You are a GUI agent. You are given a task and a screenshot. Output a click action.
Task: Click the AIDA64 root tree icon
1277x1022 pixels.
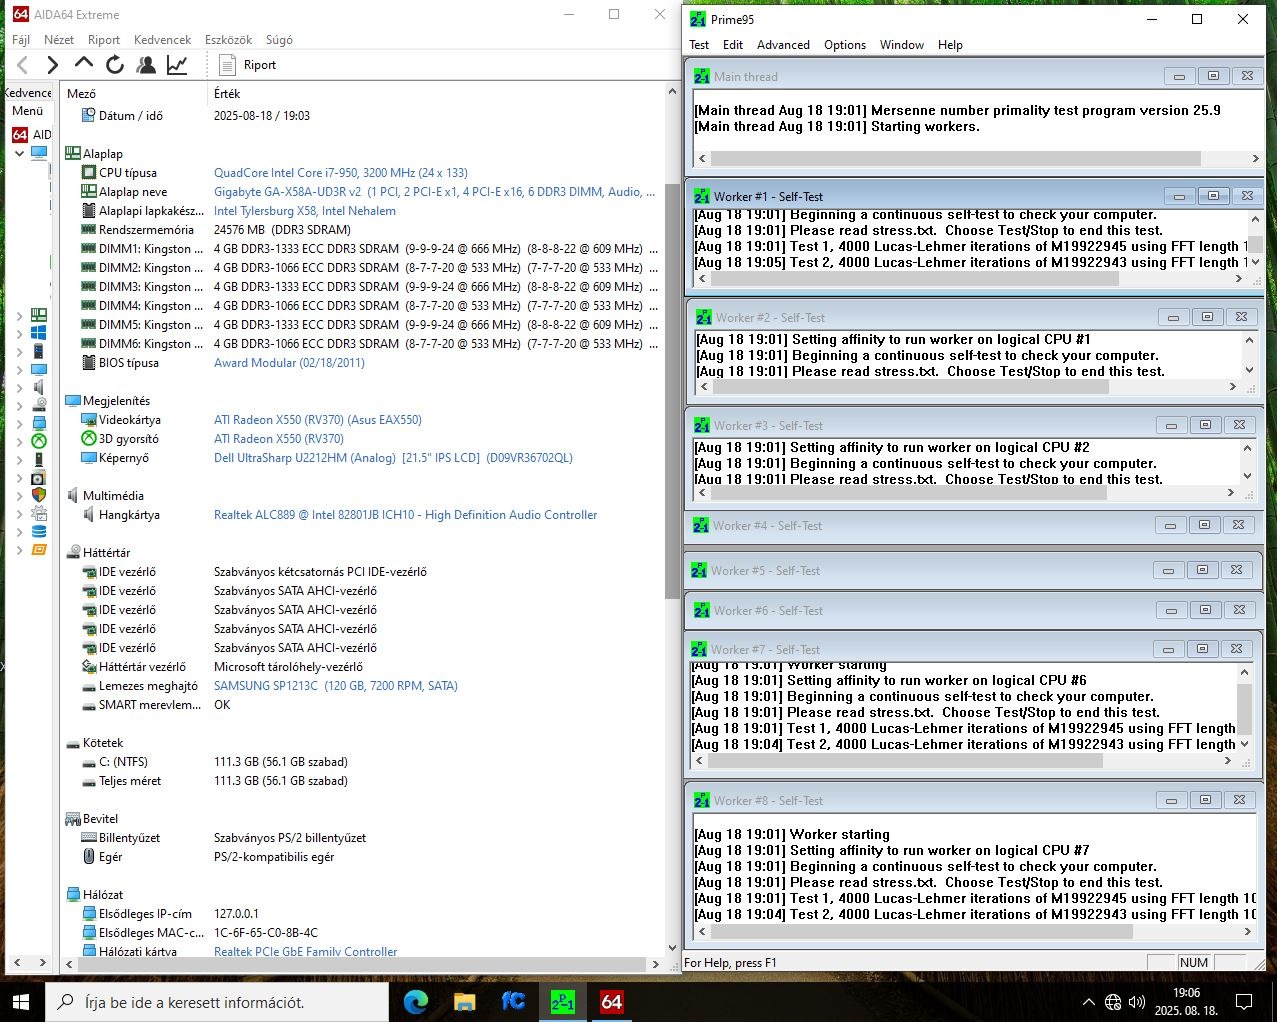tap(20, 134)
